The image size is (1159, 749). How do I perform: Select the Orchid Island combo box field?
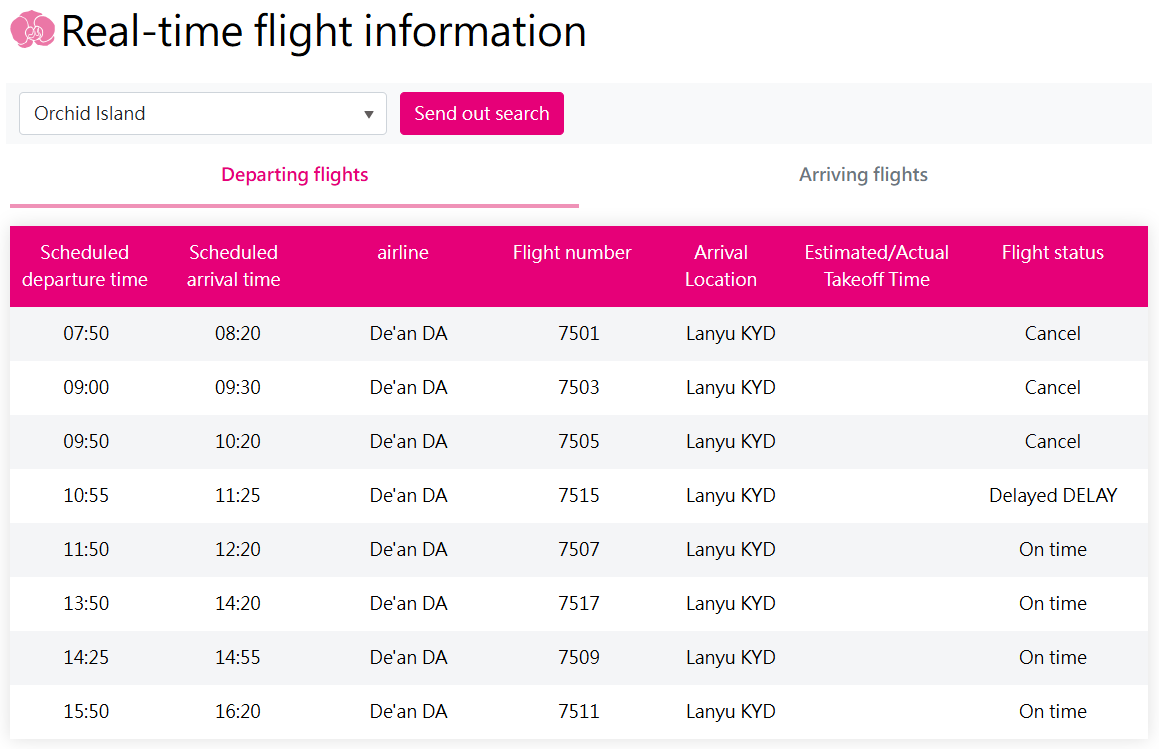tap(202, 113)
